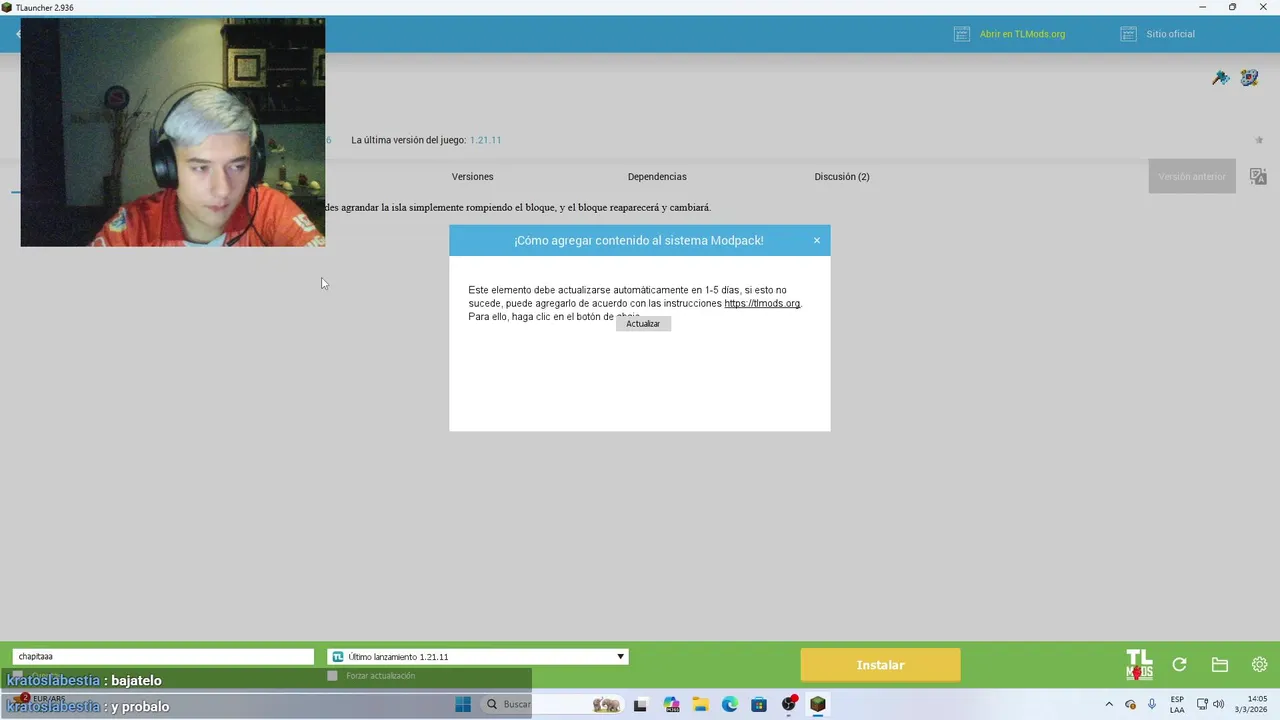1280x720 pixels.
Task: Open the launcher settings gear icon
Action: click(x=1259, y=665)
